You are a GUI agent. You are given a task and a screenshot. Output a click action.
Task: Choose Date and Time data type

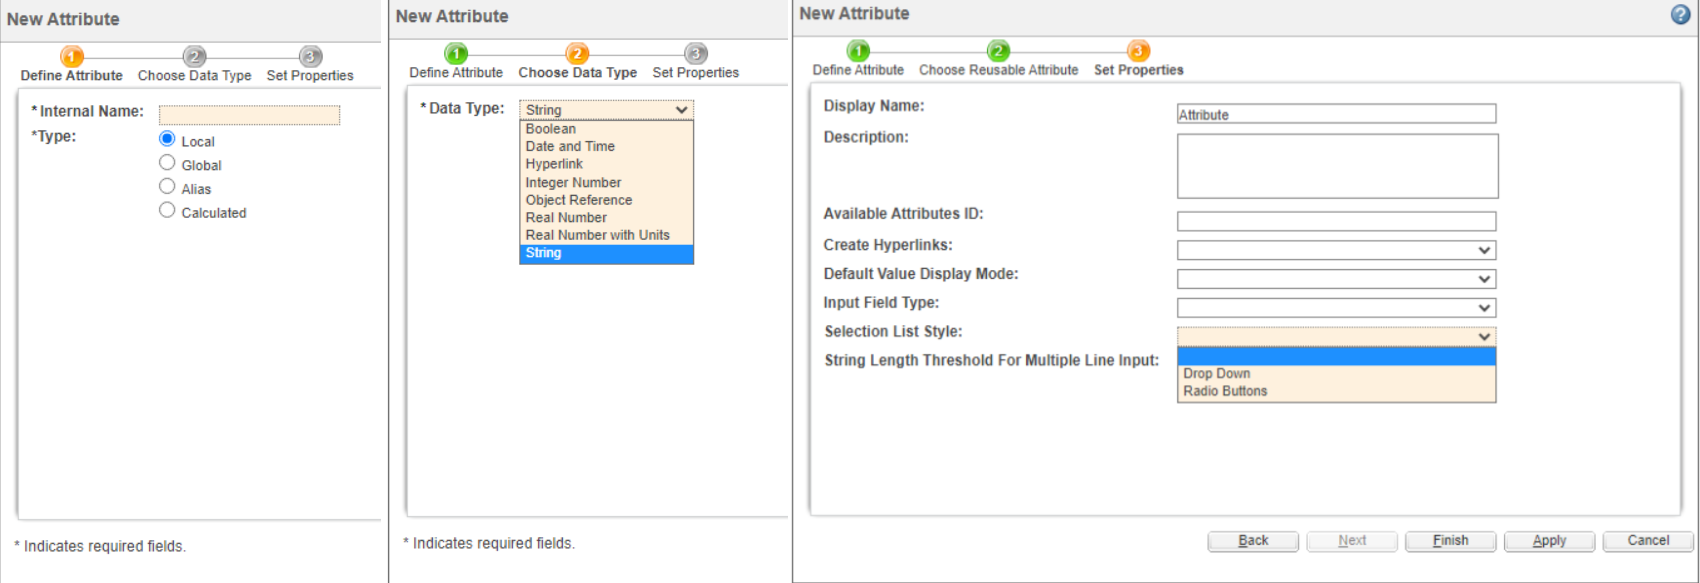tap(606, 146)
